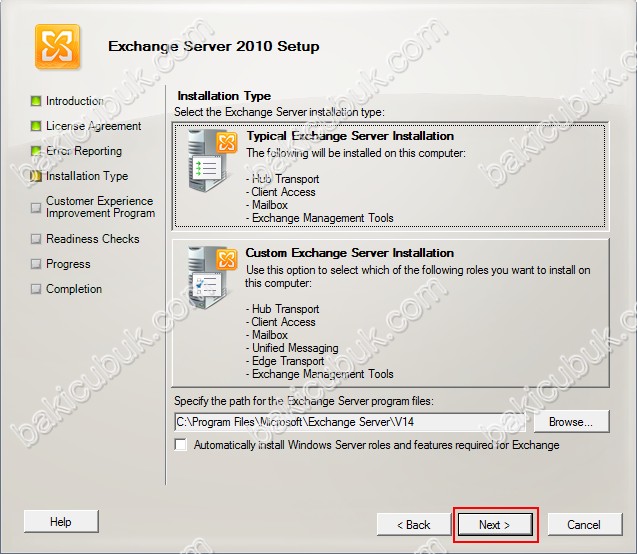
Task: Go to previous page with < Back
Action: point(414,524)
